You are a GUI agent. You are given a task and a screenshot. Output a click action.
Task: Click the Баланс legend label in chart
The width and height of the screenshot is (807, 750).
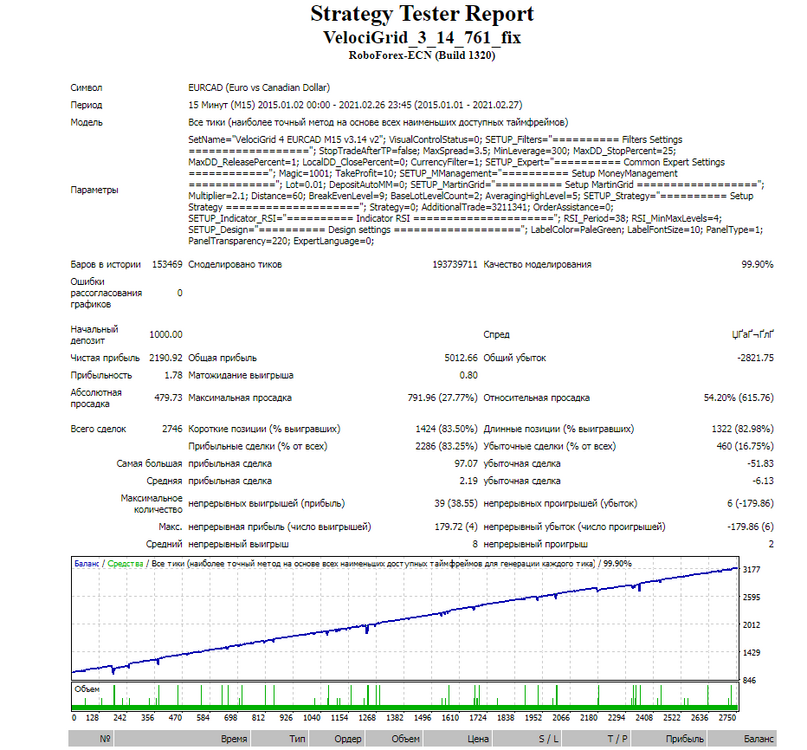click(x=86, y=564)
